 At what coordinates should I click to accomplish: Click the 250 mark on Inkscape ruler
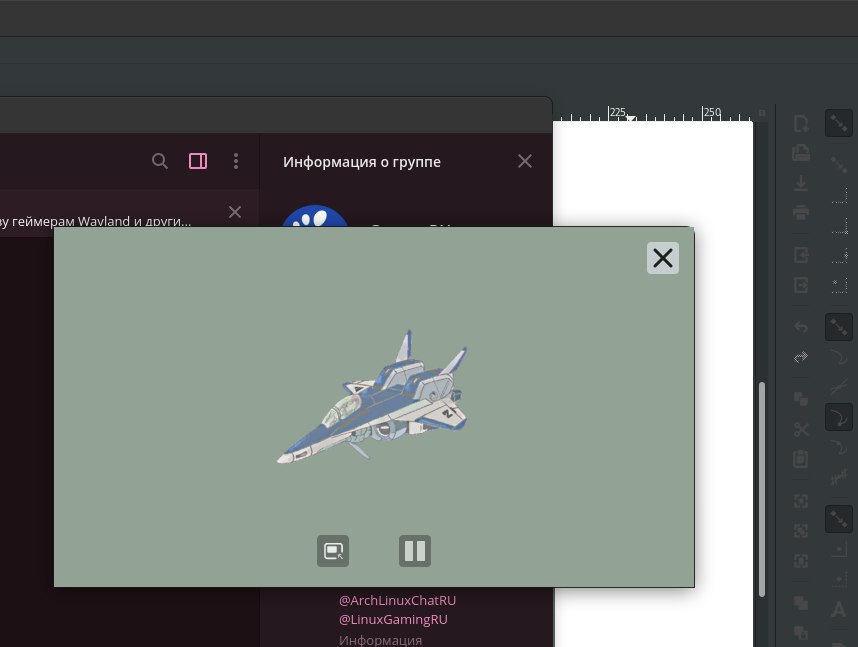point(712,112)
